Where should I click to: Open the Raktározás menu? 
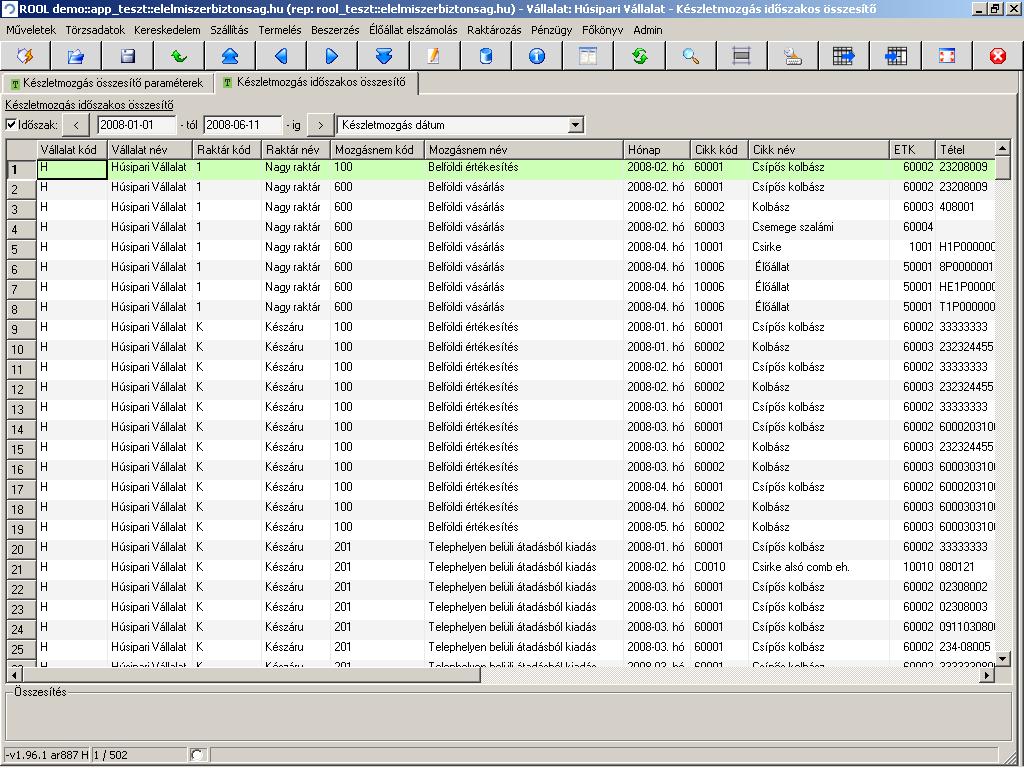click(494, 30)
